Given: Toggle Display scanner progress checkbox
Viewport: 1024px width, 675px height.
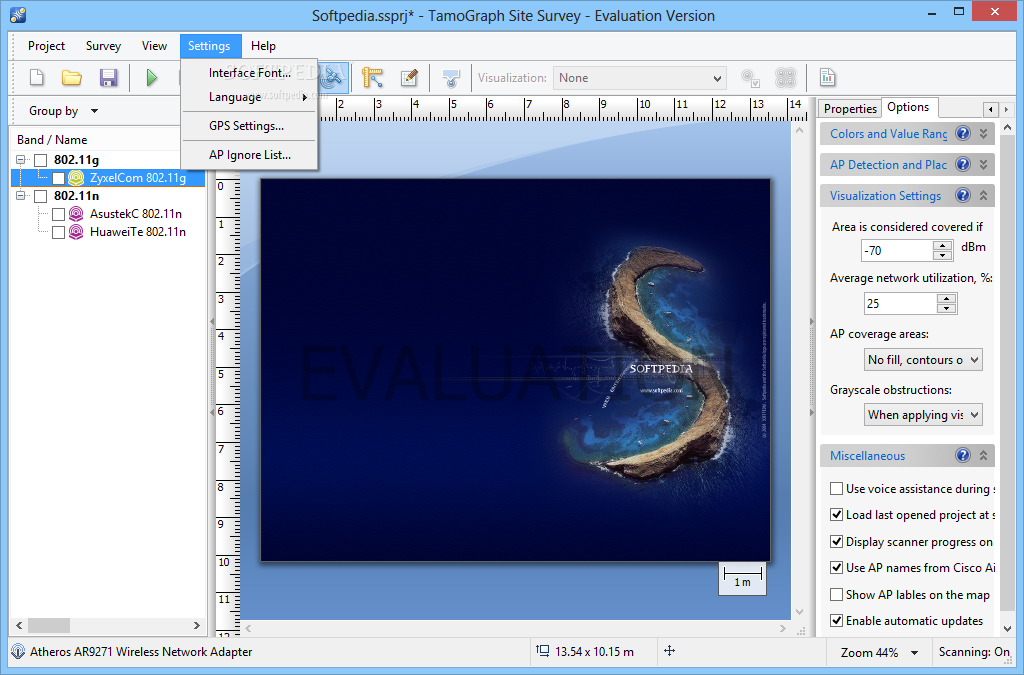Looking at the screenshot, I should (836, 541).
